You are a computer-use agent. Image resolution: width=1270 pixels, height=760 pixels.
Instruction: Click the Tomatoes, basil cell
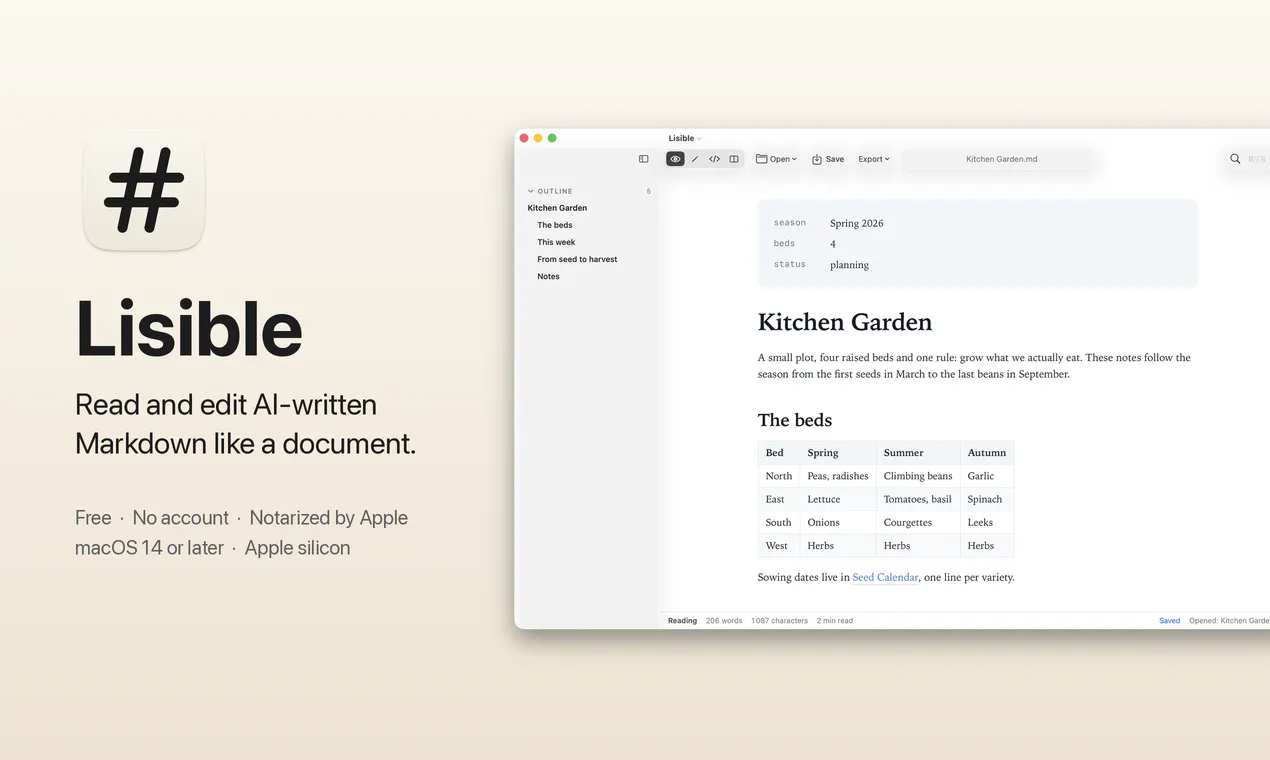click(x=918, y=499)
